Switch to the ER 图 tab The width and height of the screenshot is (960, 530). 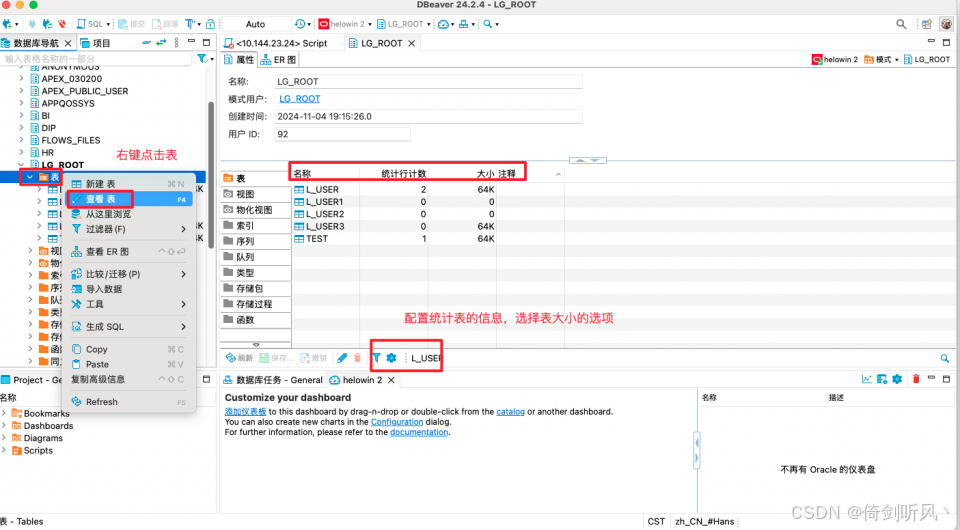(x=278, y=59)
